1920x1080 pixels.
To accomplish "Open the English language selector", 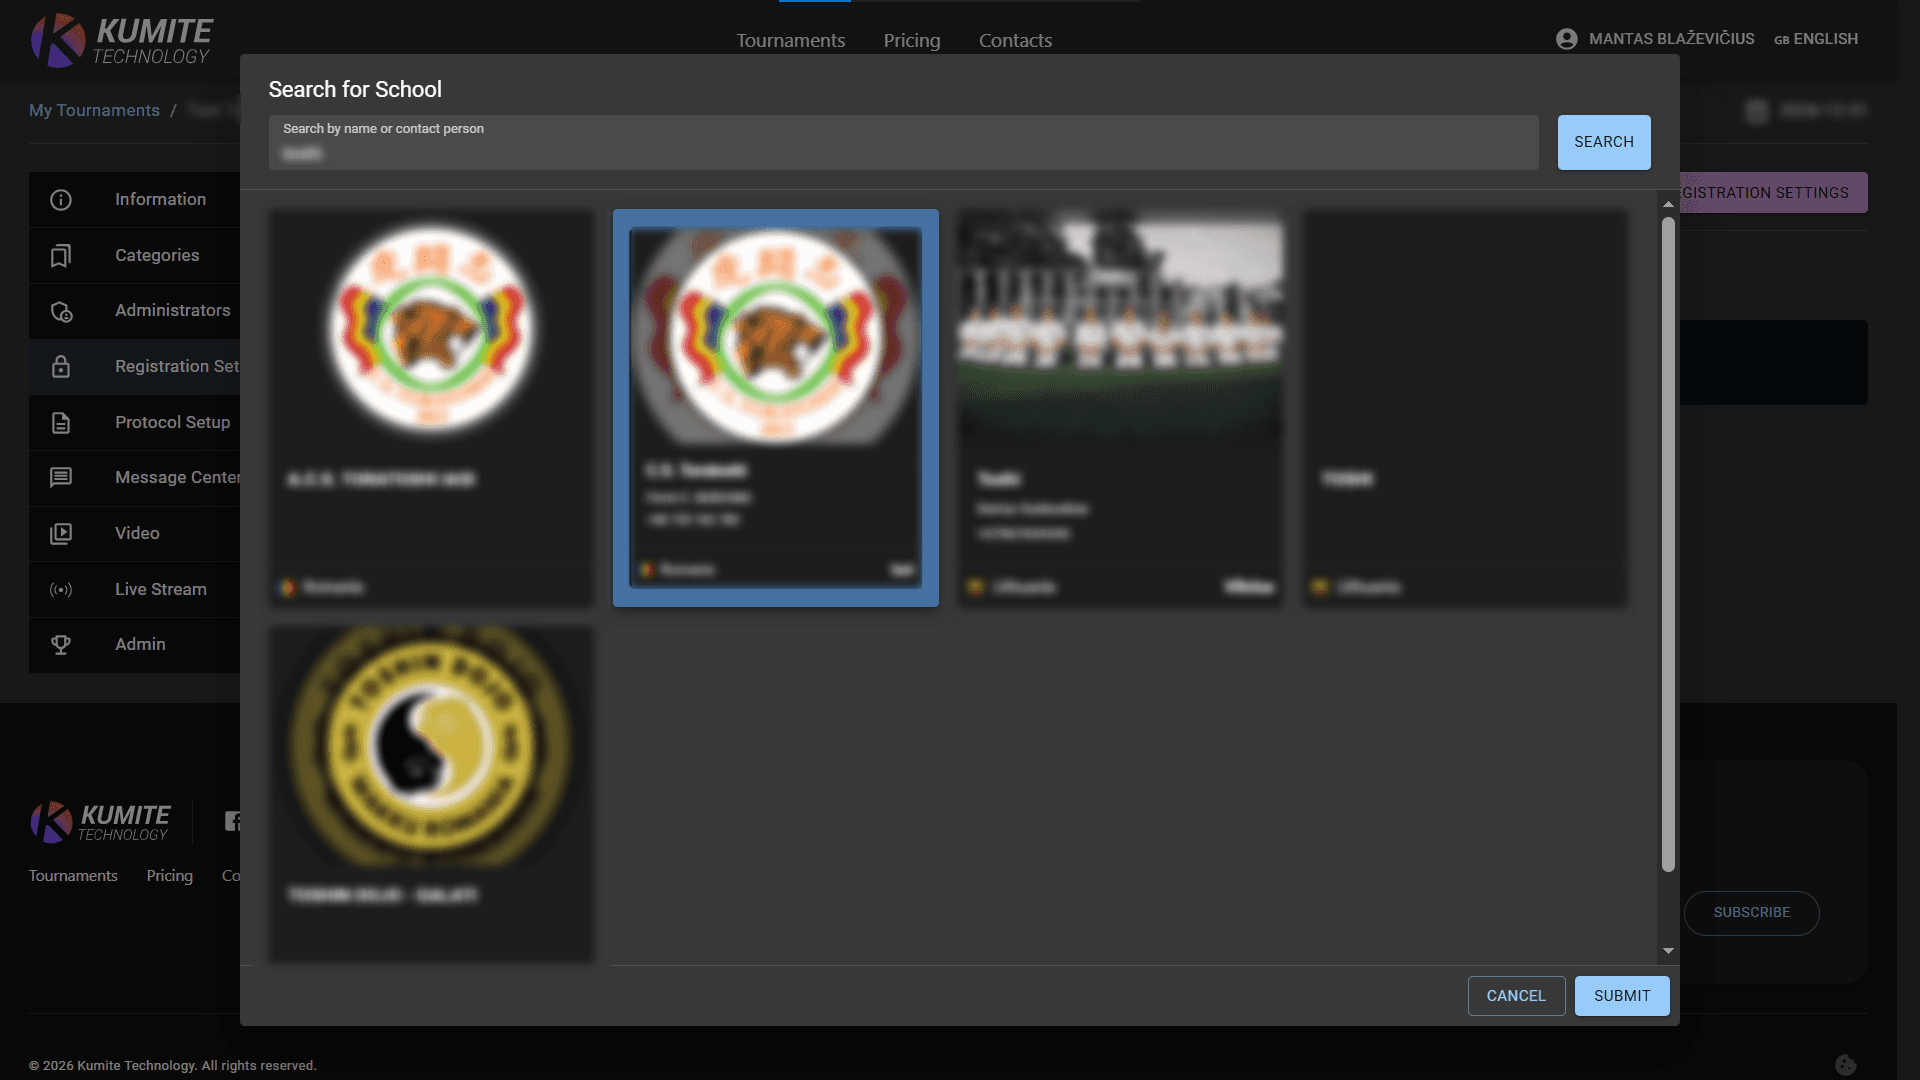I will pos(1816,39).
